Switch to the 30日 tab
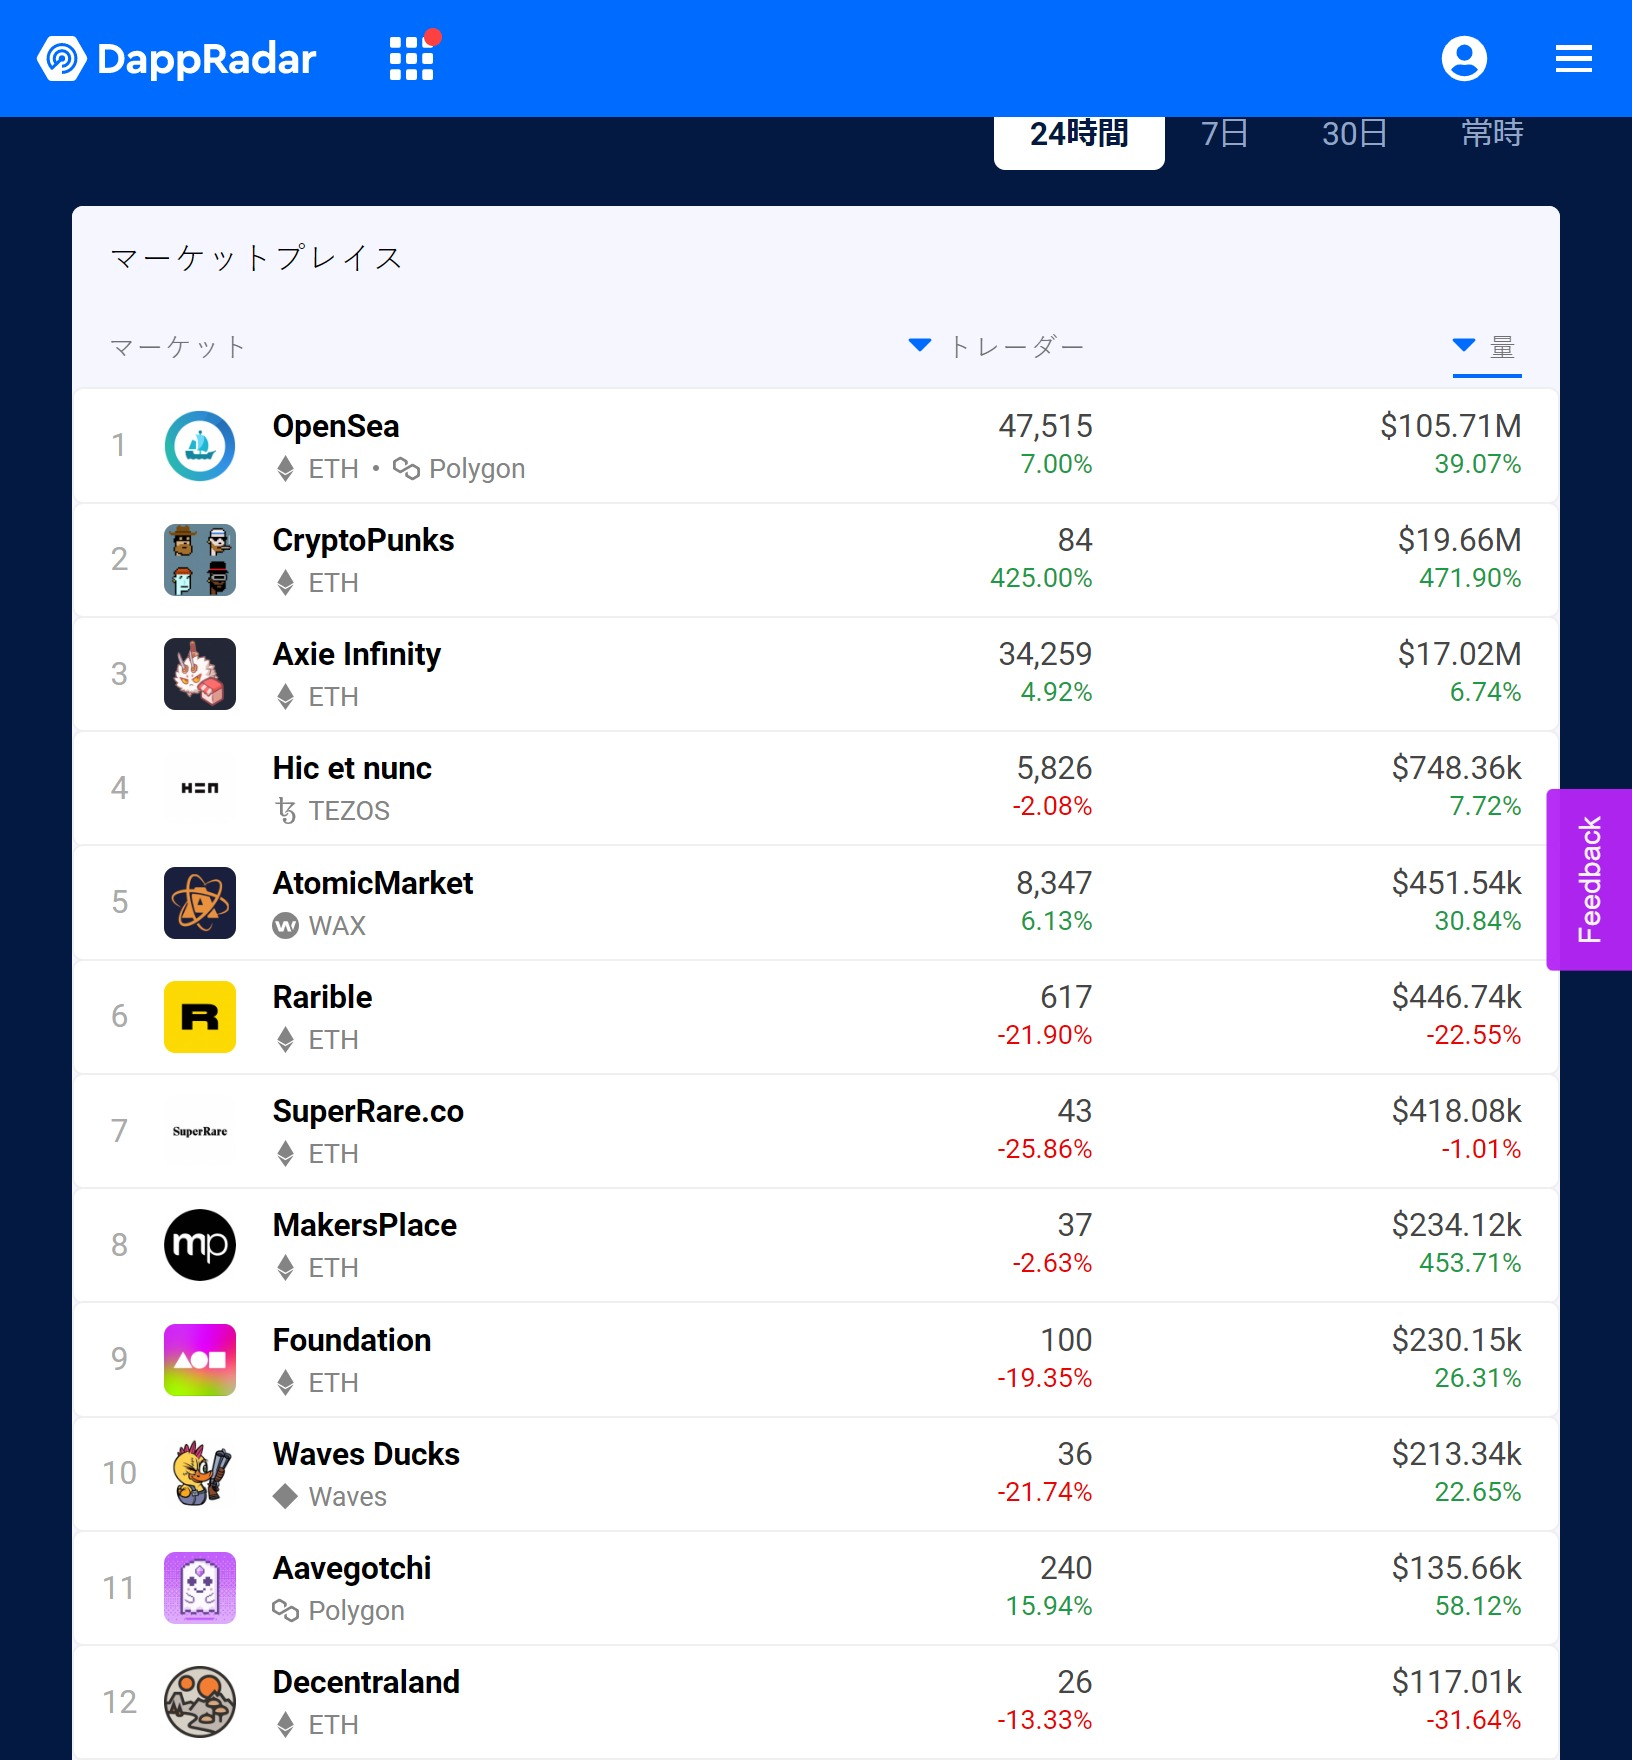This screenshot has height=1760, width=1632. (1354, 134)
